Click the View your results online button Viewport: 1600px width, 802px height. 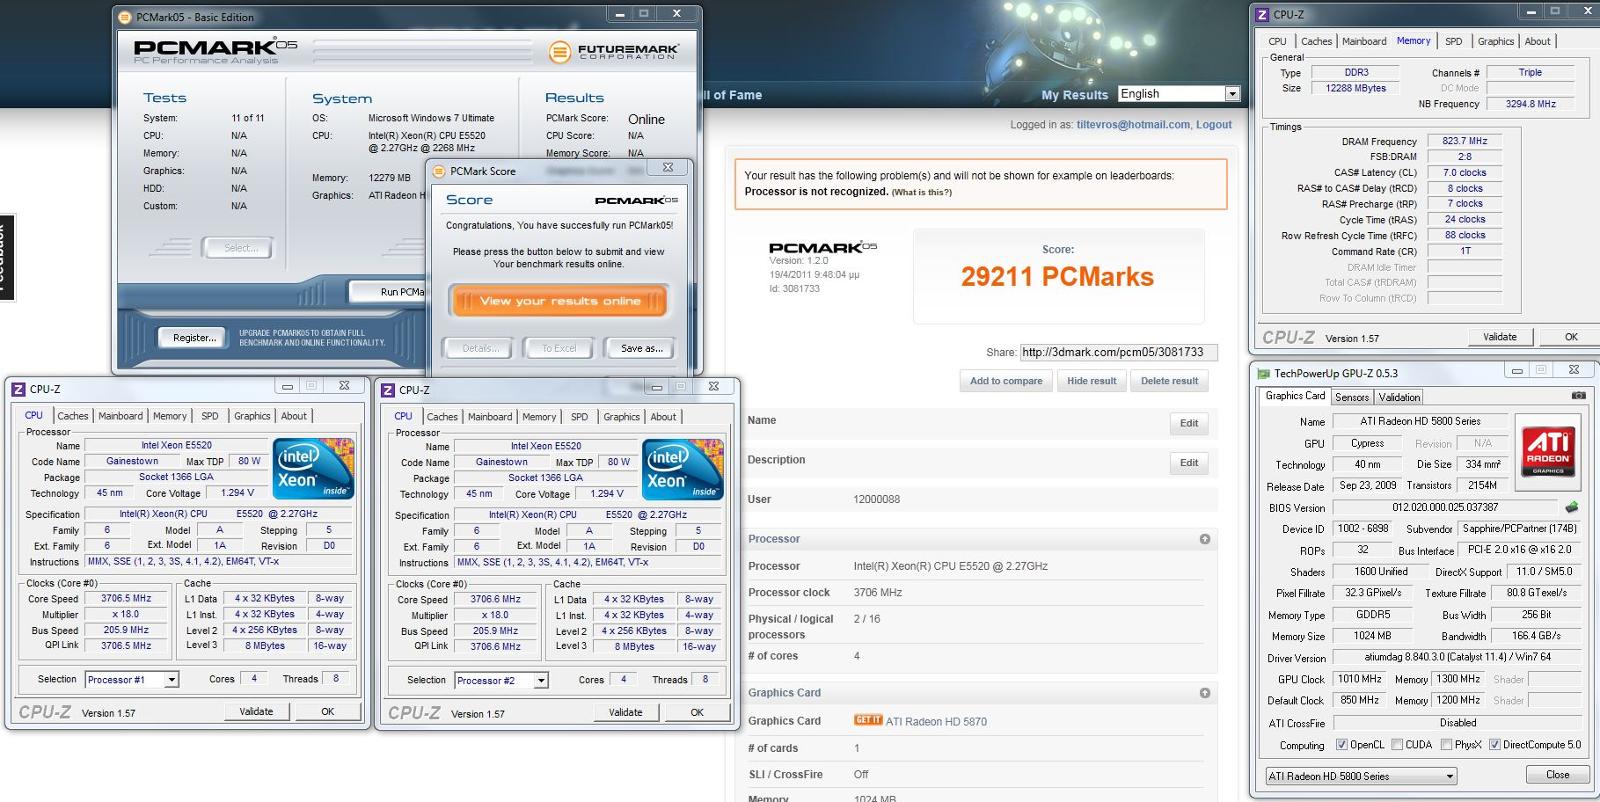coord(559,301)
